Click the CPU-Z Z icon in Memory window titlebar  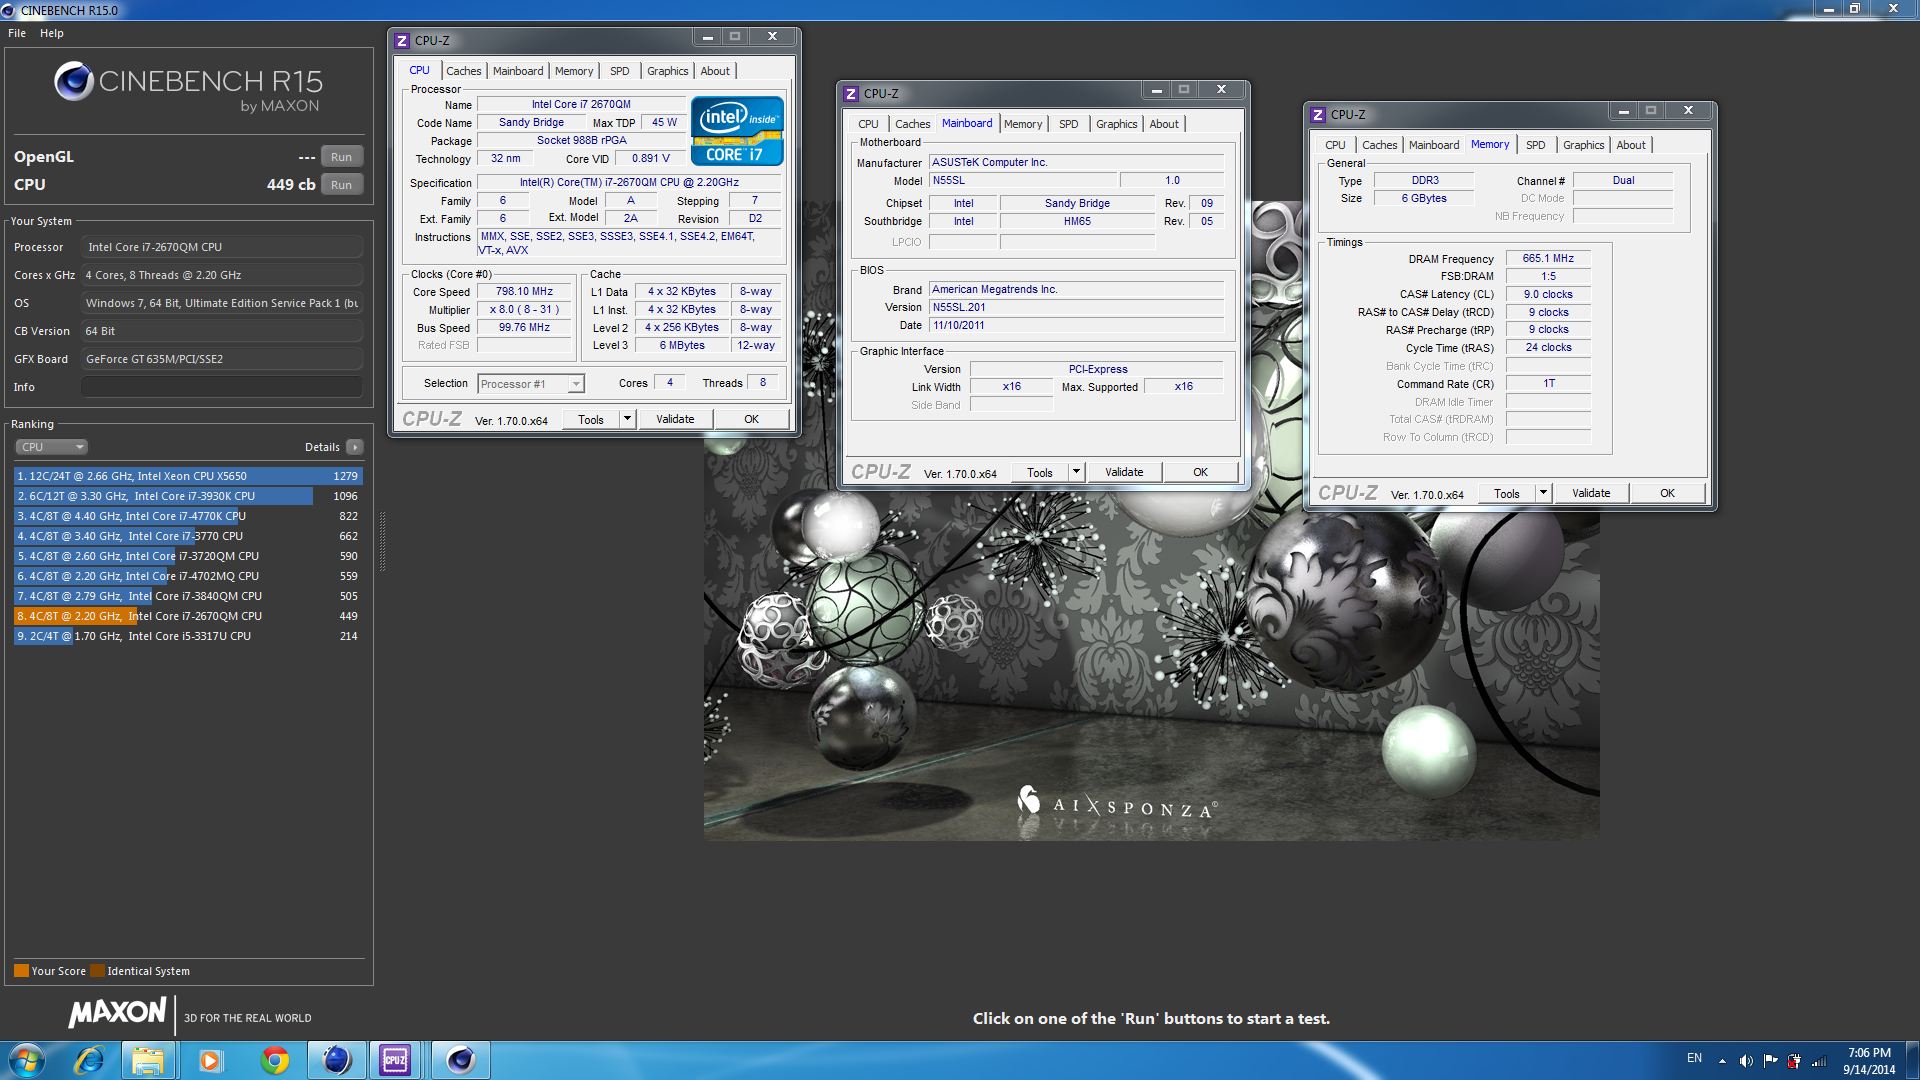(1318, 115)
